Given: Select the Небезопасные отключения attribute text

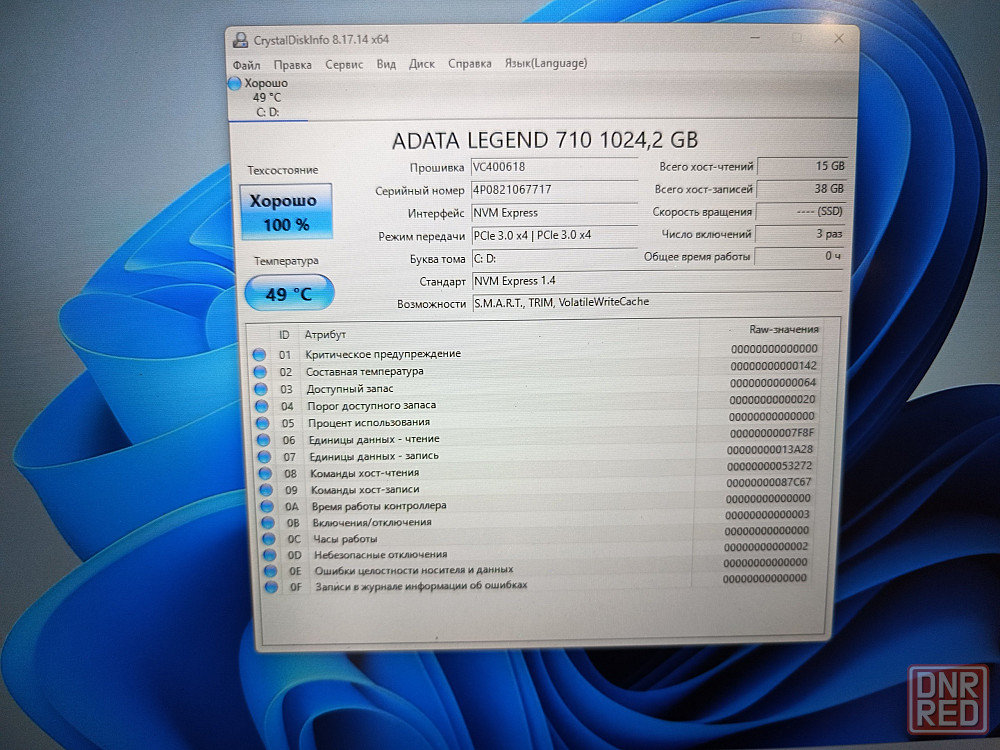Looking at the screenshot, I should [380, 555].
